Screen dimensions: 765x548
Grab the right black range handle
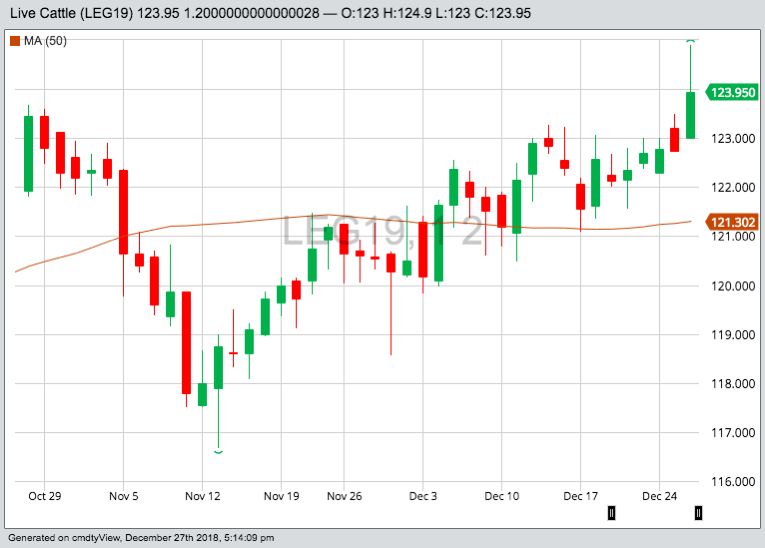(x=698, y=513)
